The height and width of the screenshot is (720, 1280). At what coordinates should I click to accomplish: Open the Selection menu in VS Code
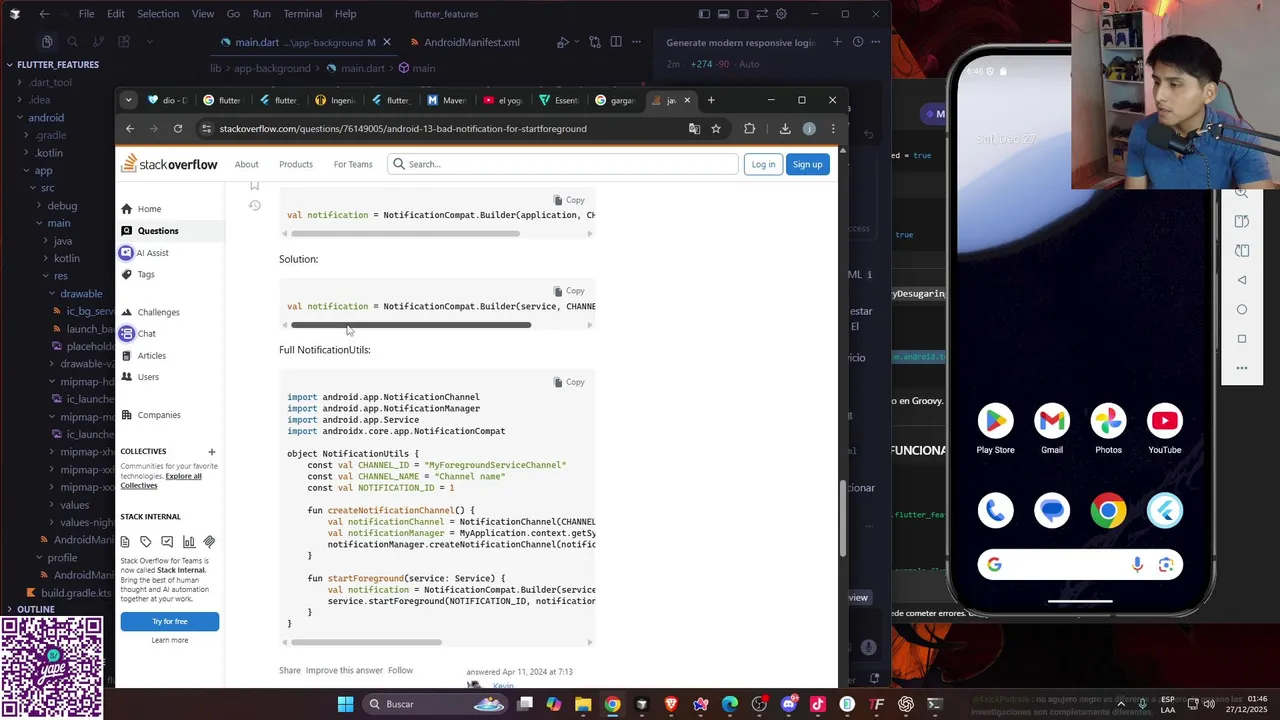[x=158, y=14]
